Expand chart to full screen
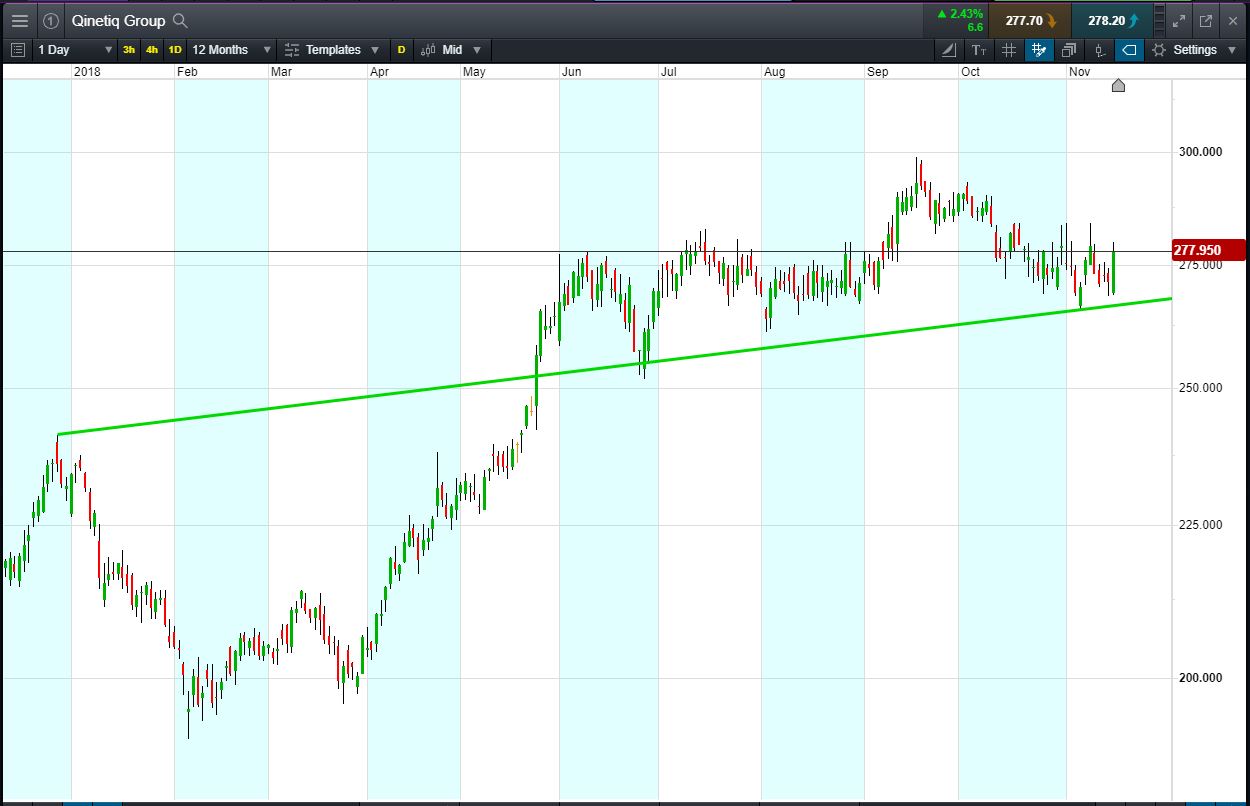The image size is (1250, 806). click(1180, 20)
